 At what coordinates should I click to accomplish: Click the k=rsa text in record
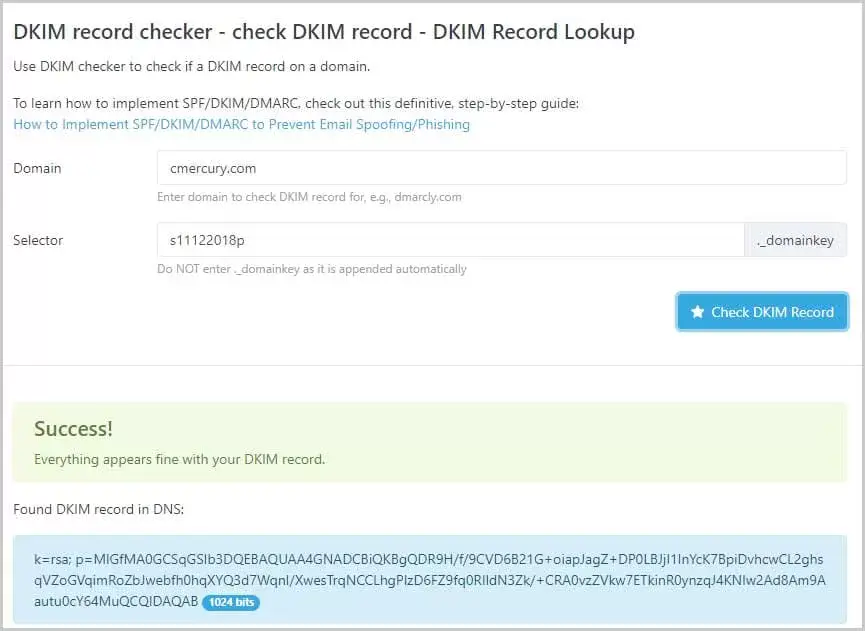click(54, 560)
